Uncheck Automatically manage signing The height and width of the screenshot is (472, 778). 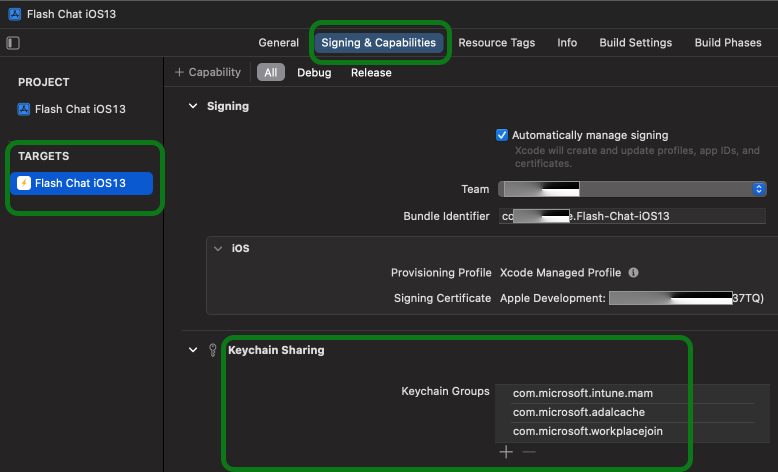pyautogui.click(x=502, y=135)
